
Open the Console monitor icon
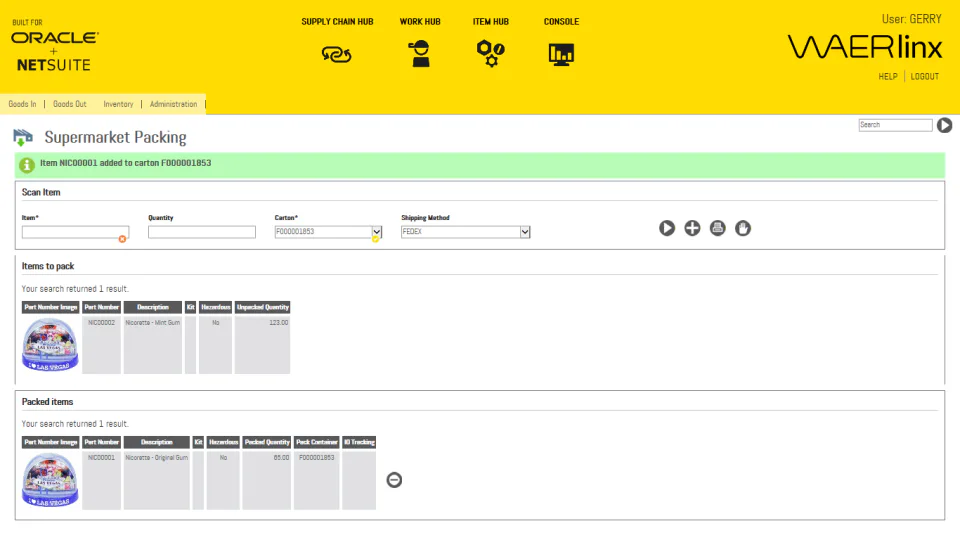pyautogui.click(x=561, y=54)
